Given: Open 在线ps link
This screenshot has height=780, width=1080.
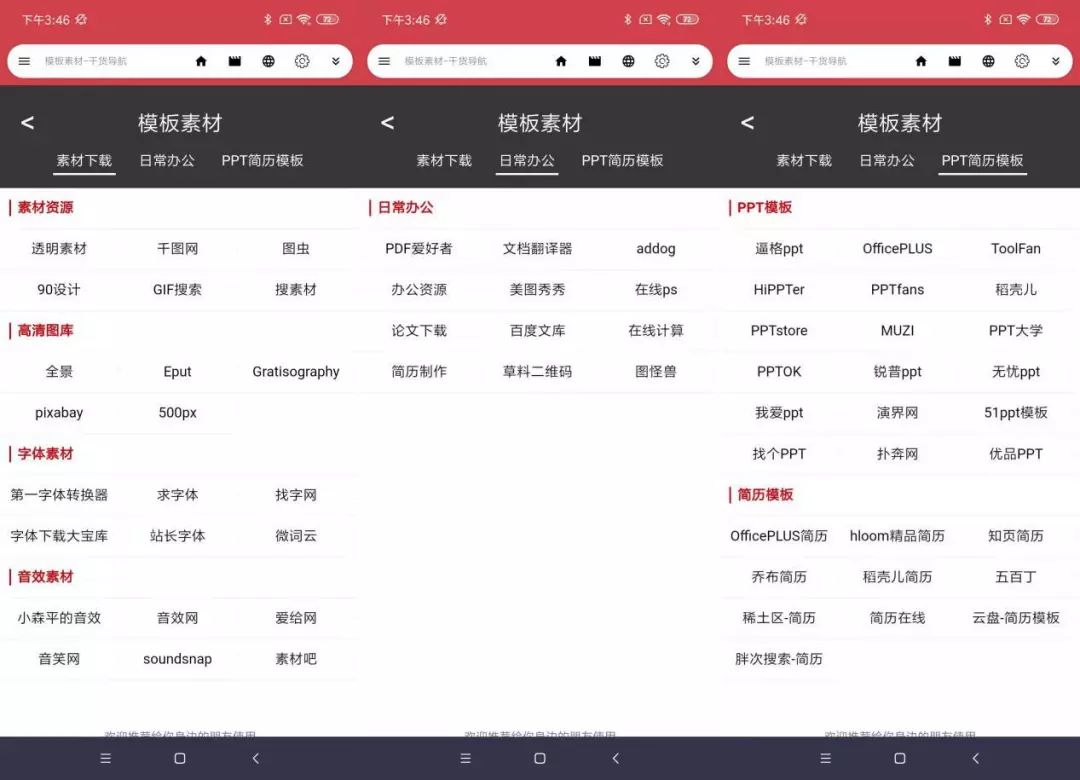Looking at the screenshot, I should click(x=656, y=289).
